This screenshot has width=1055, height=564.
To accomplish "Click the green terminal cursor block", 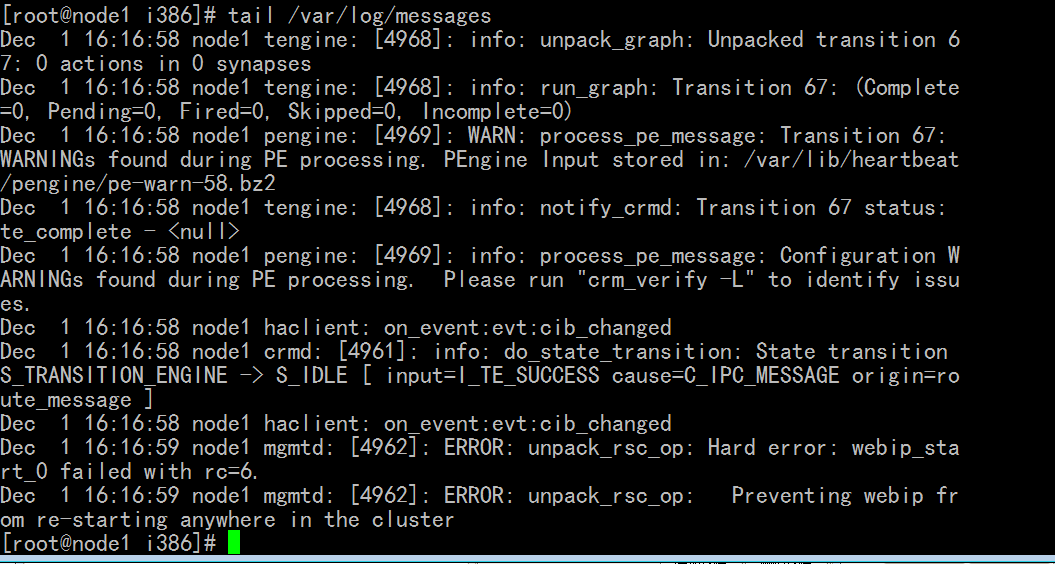I will (233, 542).
